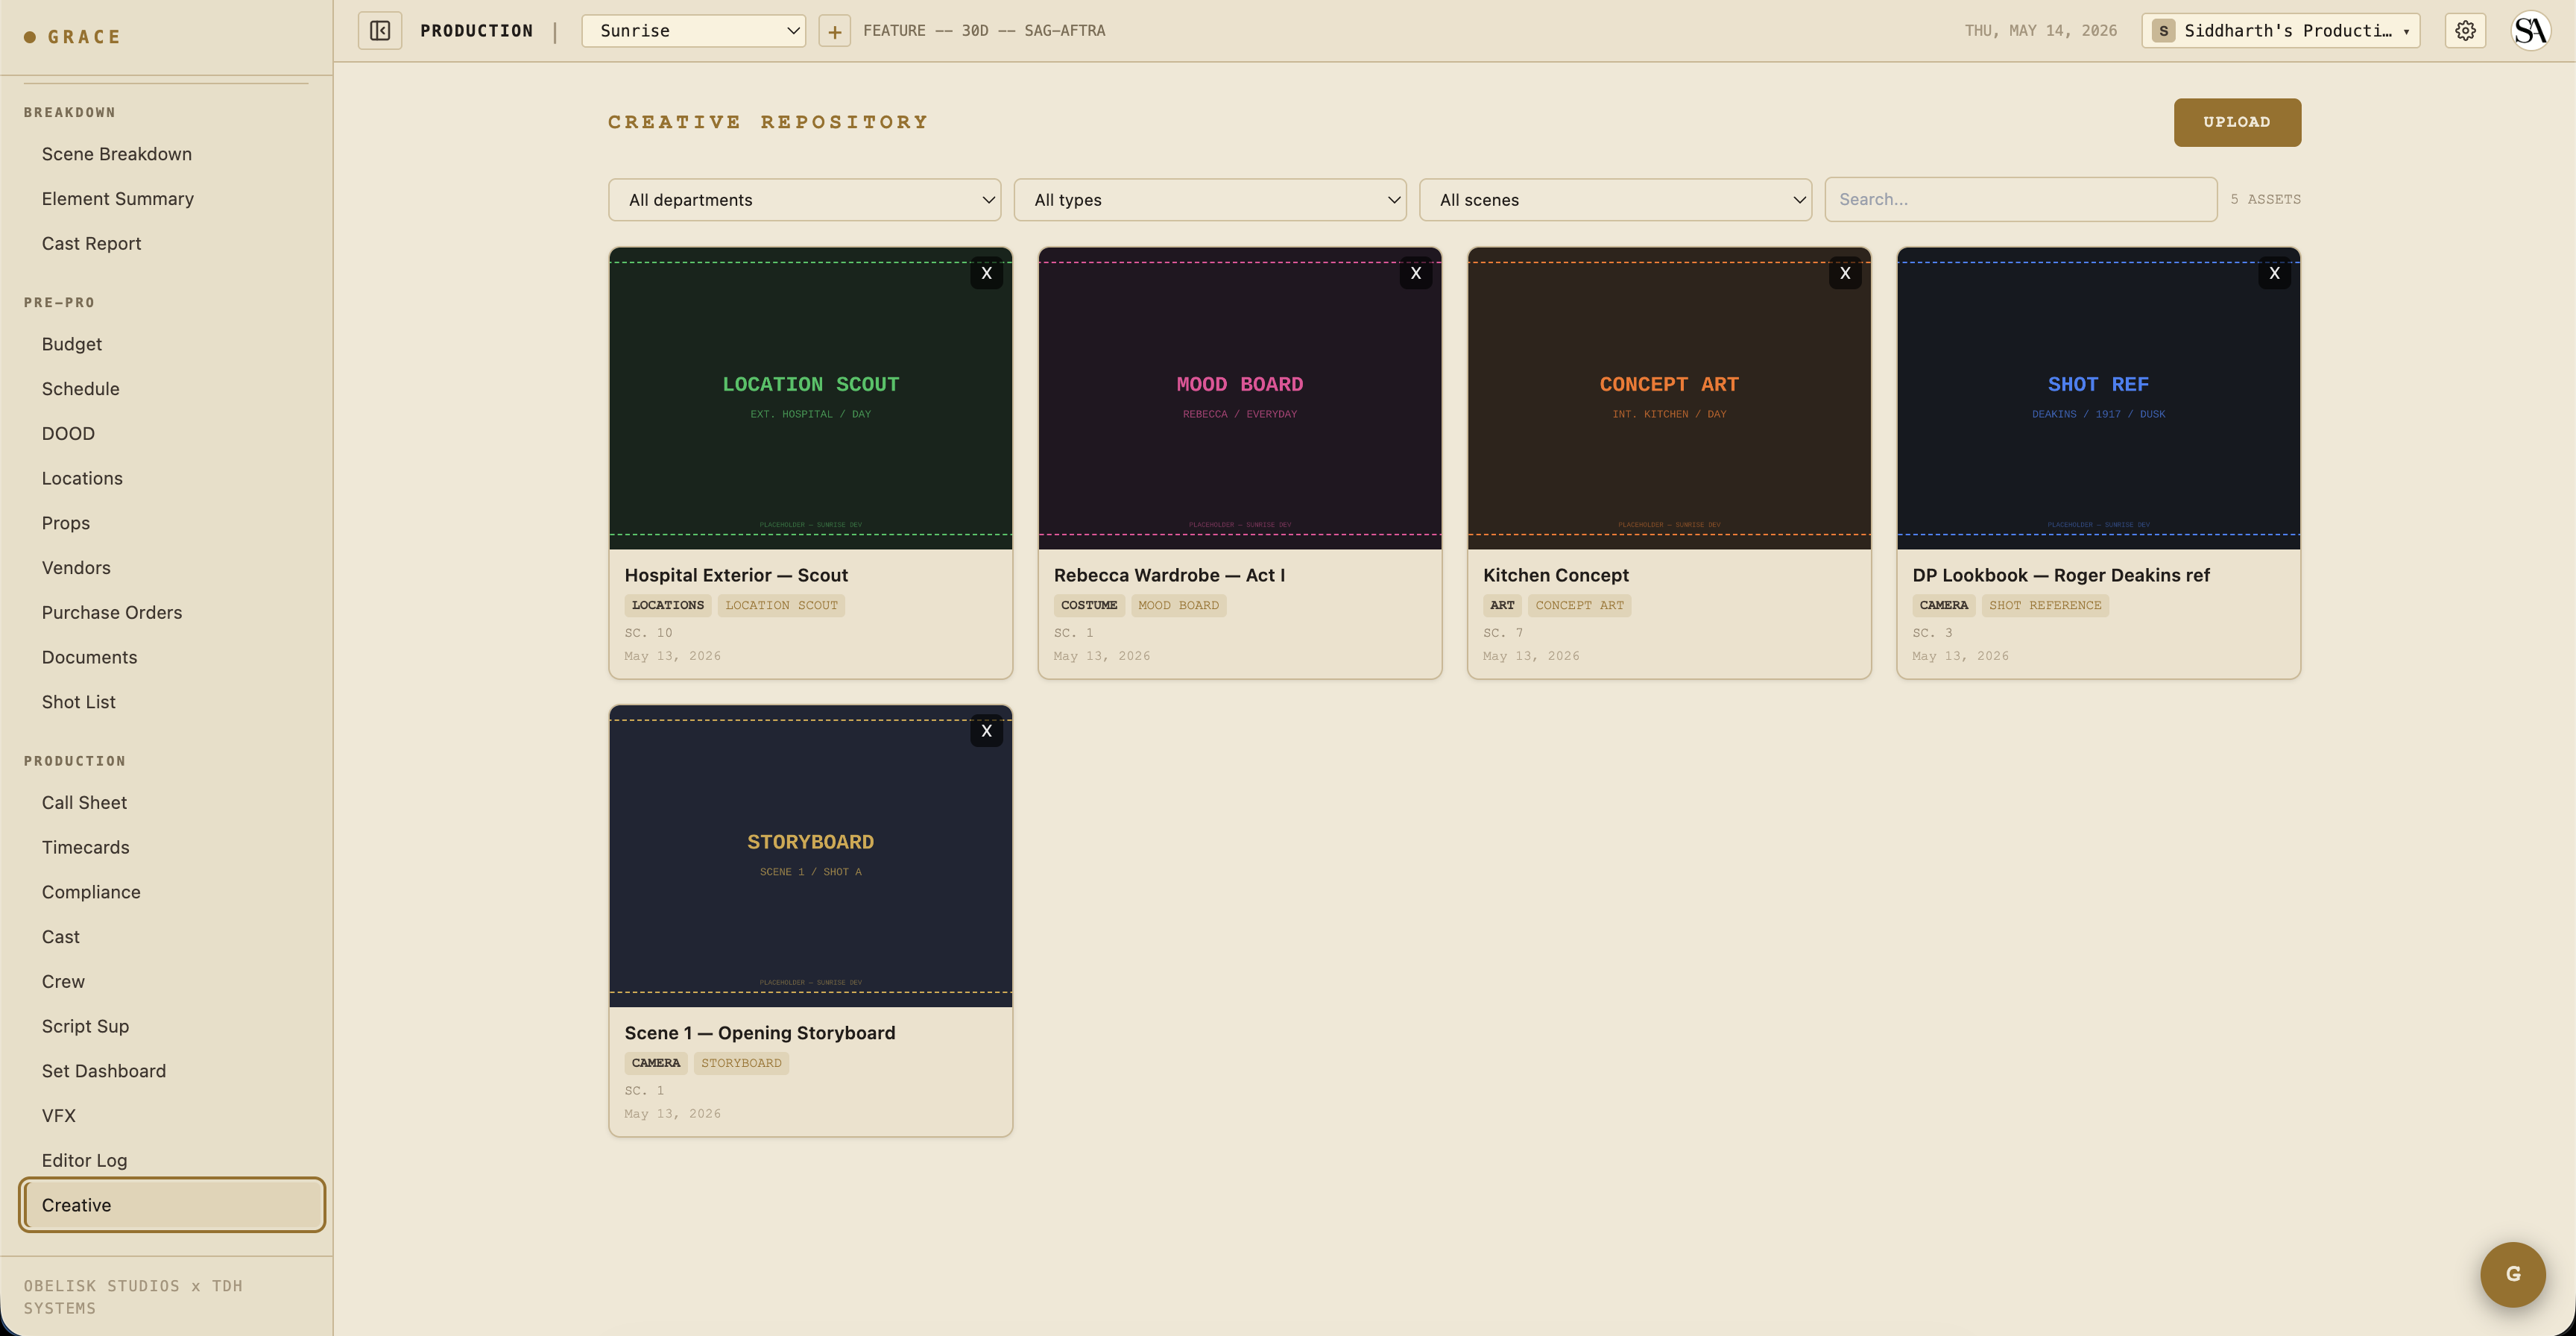Viewport: 2576px width, 1336px height.
Task: Open the SA user avatar menu
Action: (x=2531, y=31)
